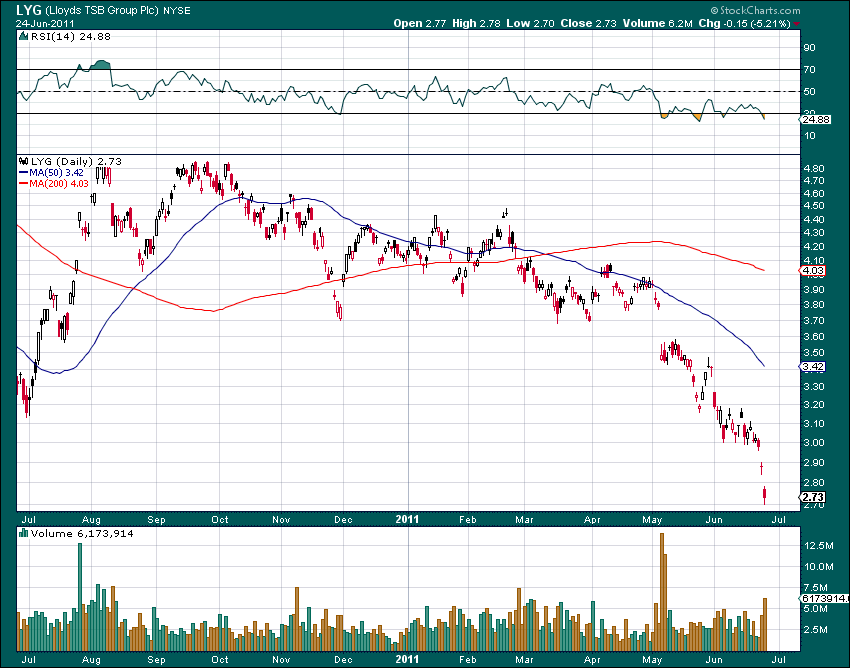Click the 'MA(200) 4.03' legend text
This screenshot has width=850, height=668.
pos(59,184)
